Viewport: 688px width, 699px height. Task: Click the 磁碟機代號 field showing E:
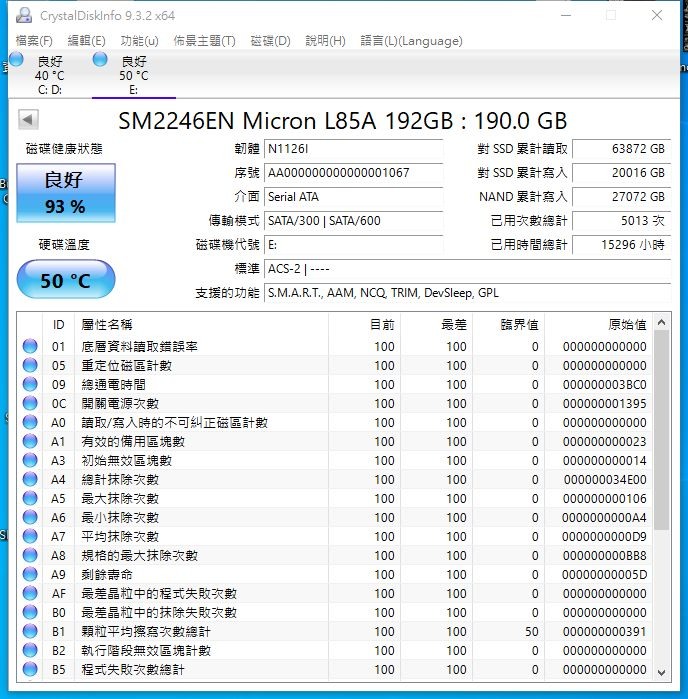(x=354, y=245)
